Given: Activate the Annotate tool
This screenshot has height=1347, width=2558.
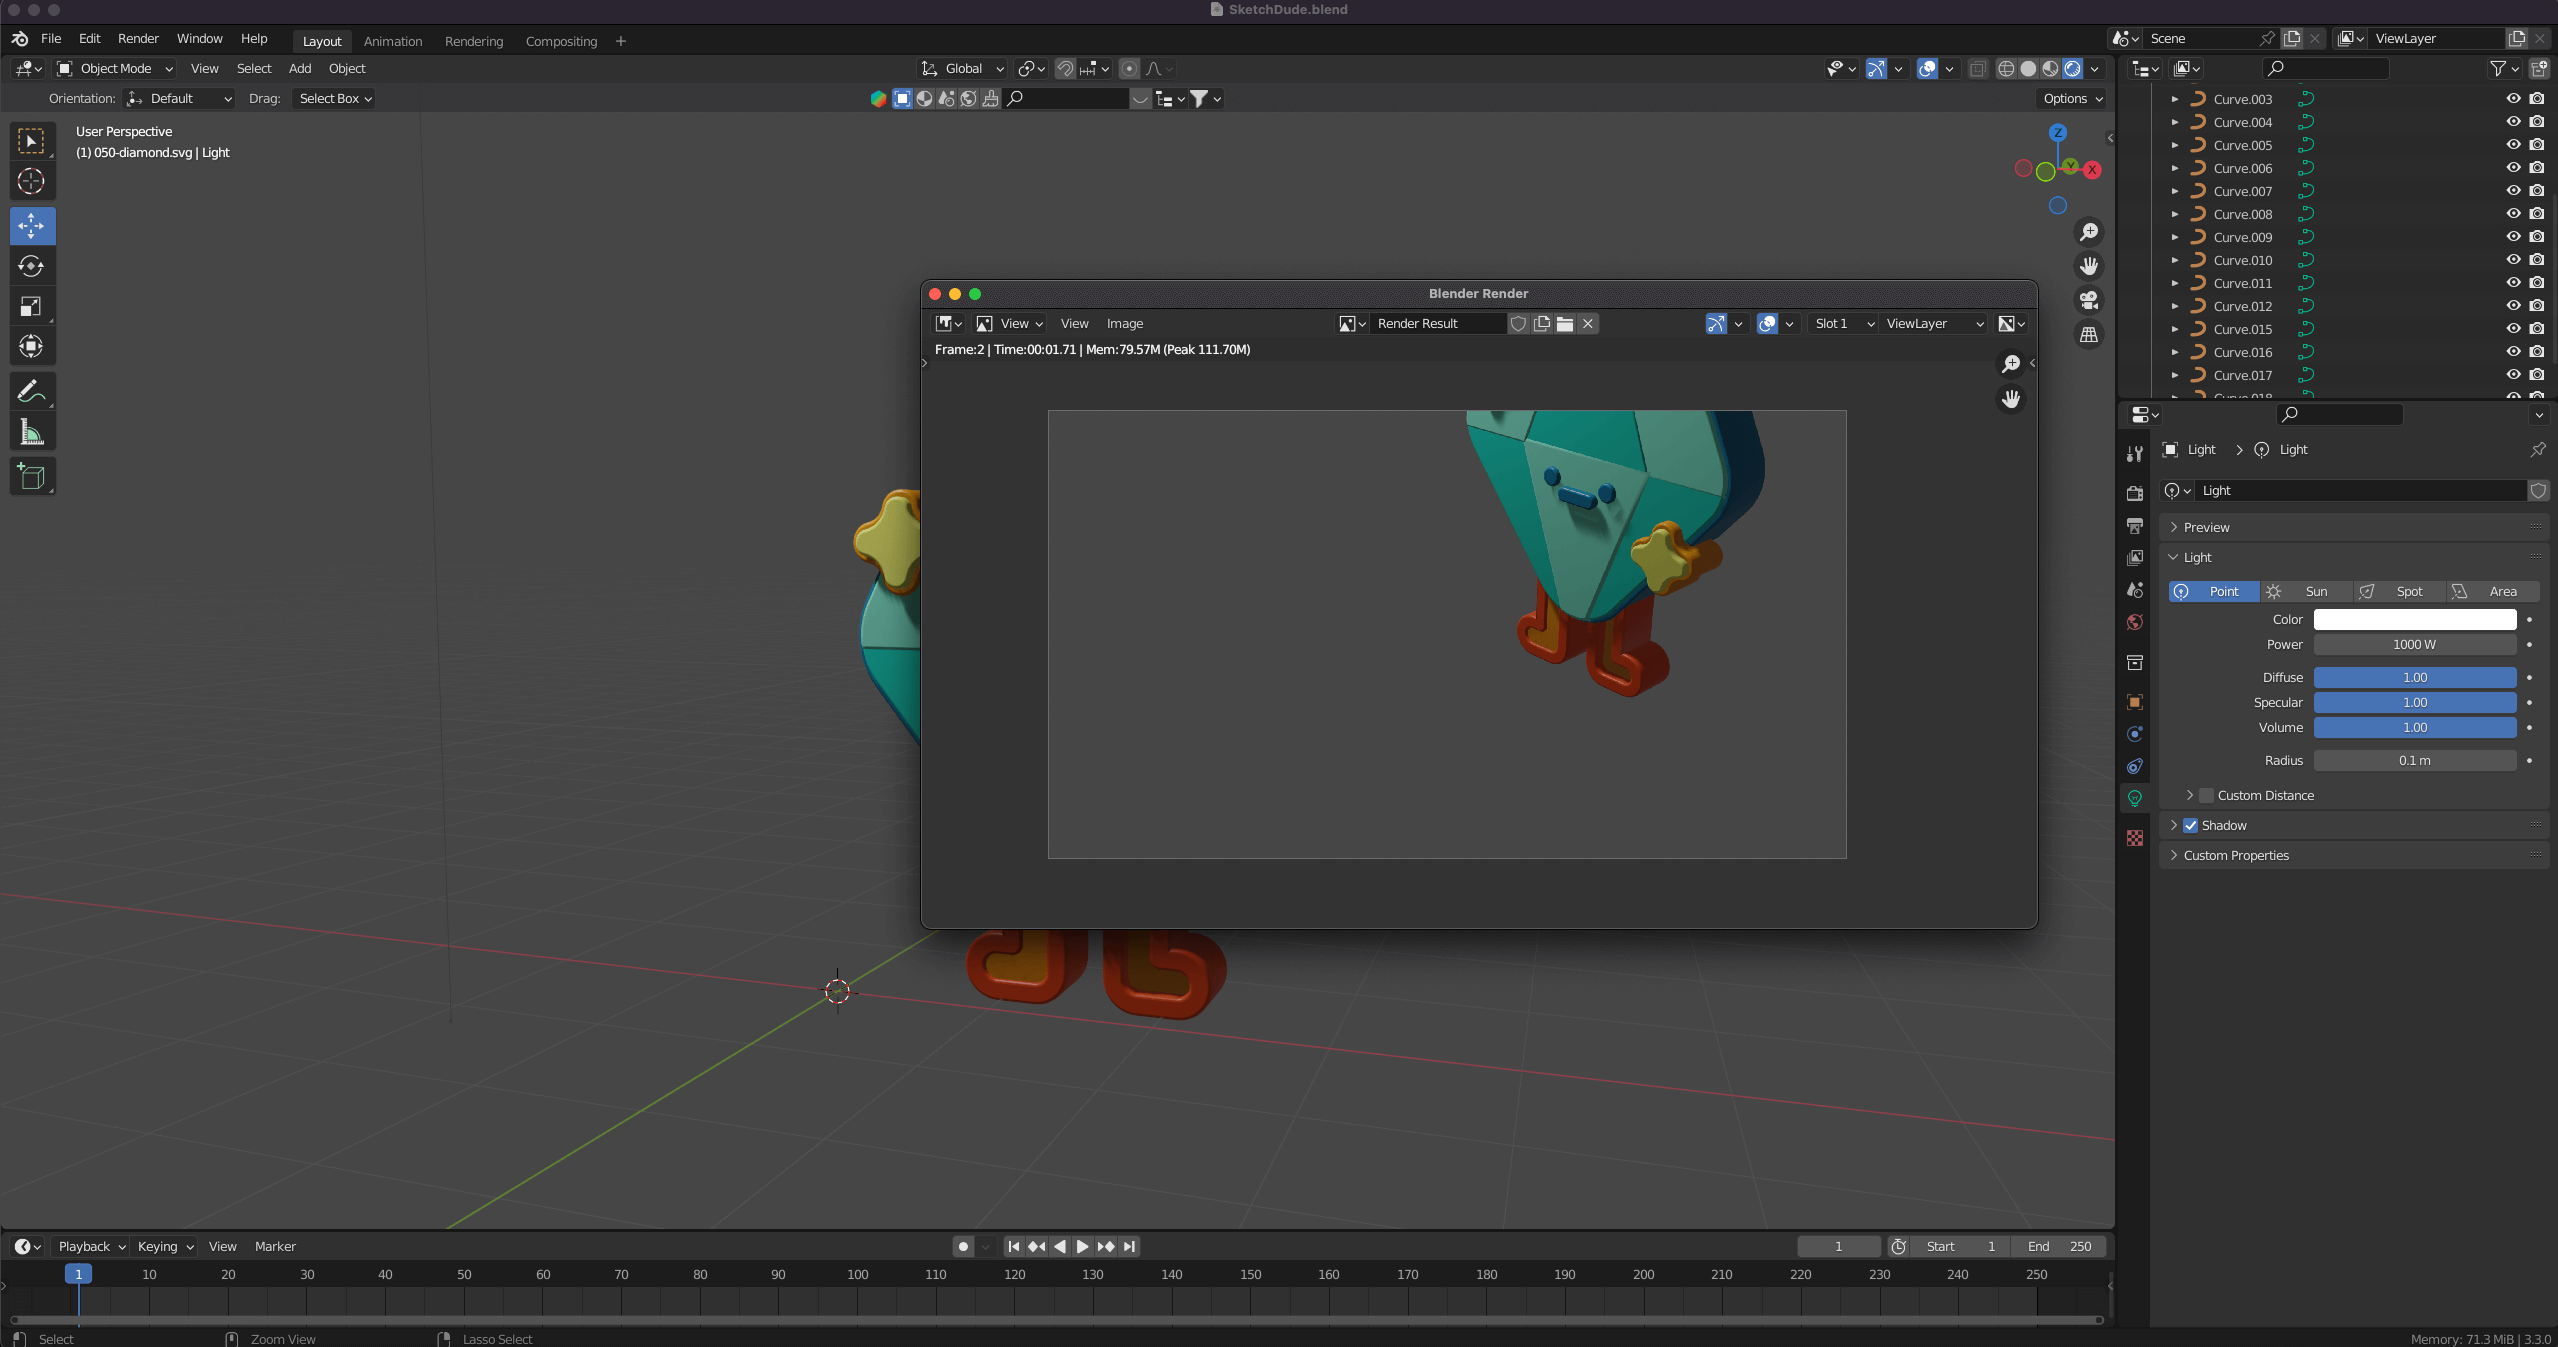Looking at the screenshot, I should tap(32, 391).
